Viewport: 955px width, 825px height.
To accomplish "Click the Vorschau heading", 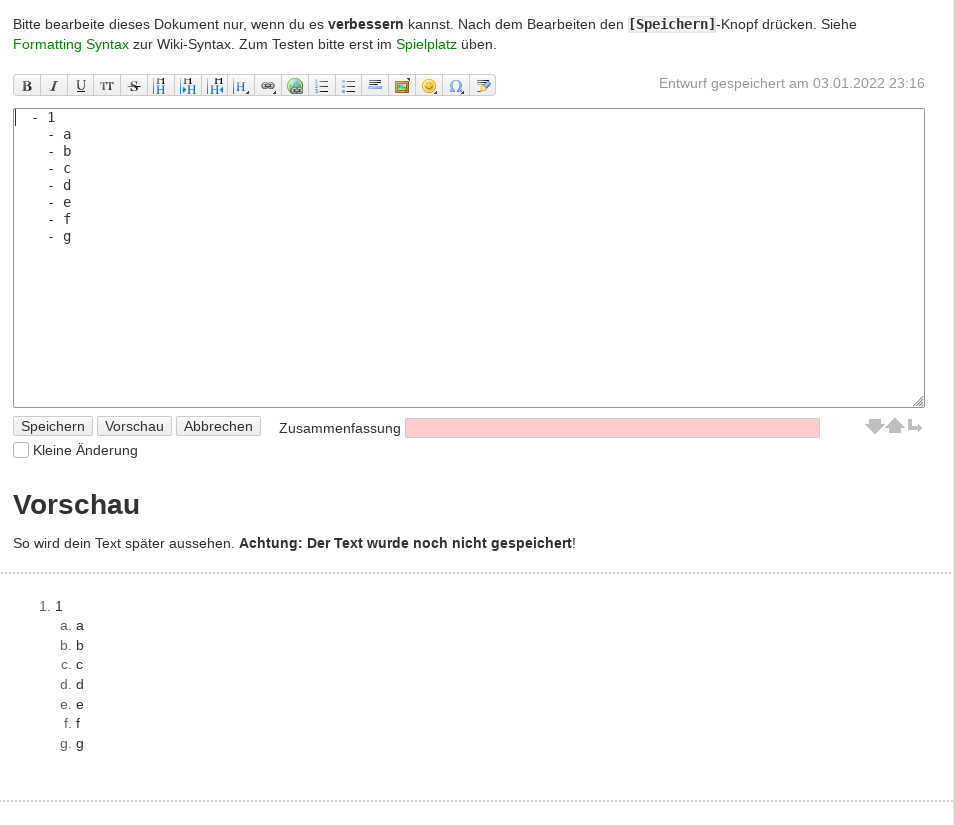I will tap(77, 505).
